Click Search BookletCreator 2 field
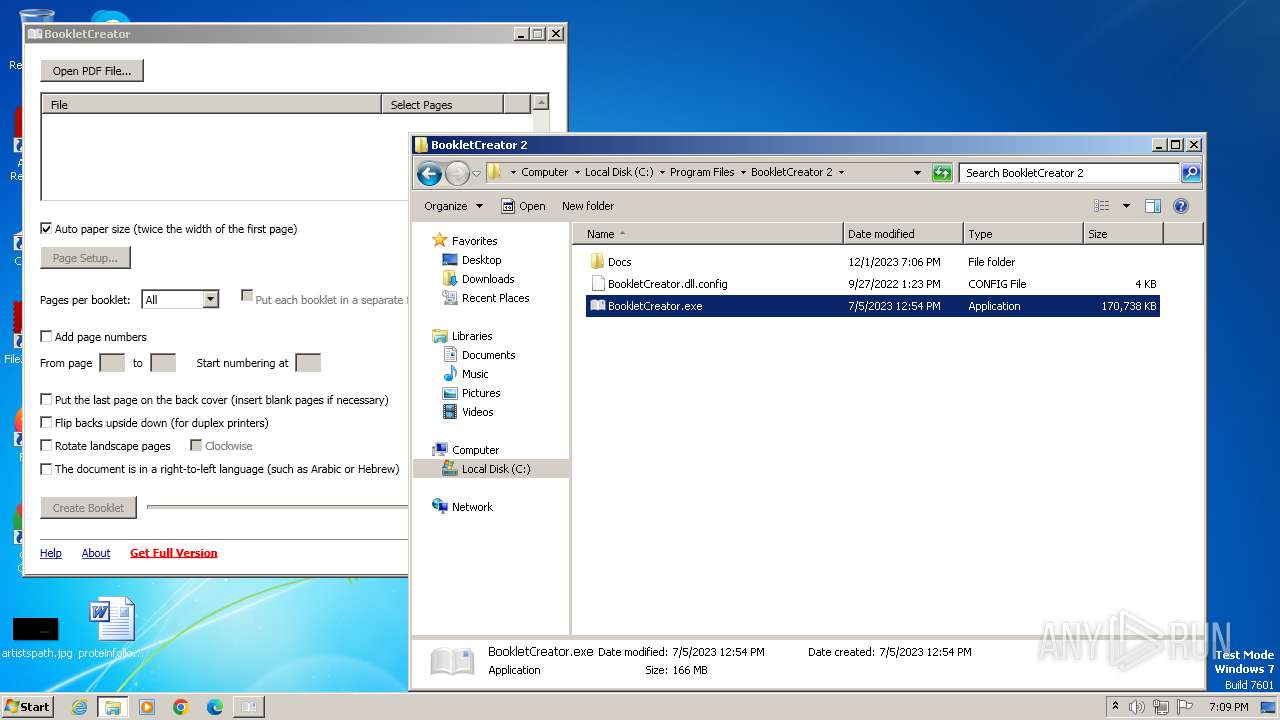 tap(1069, 173)
